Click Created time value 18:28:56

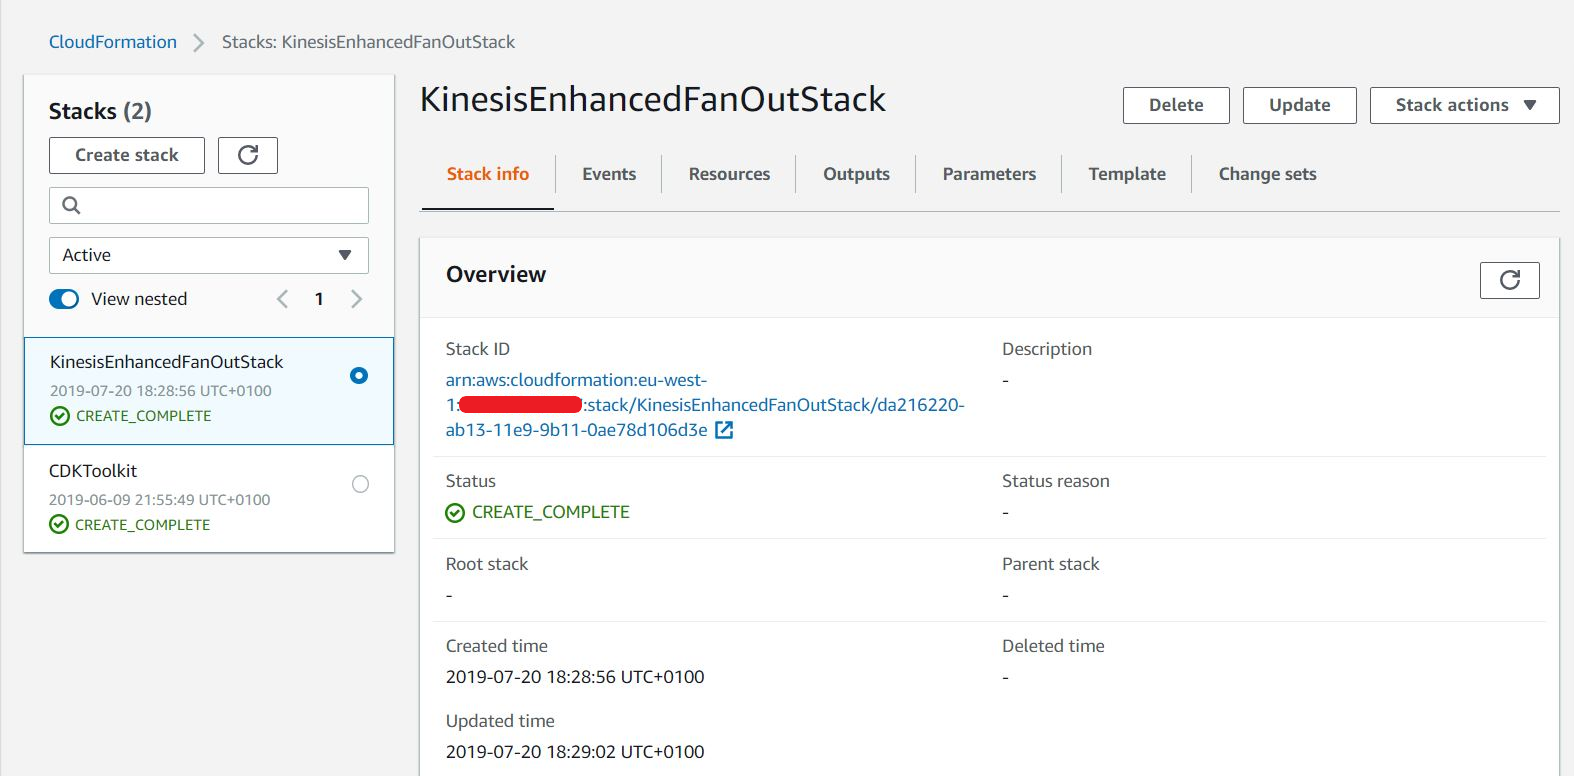575,677
